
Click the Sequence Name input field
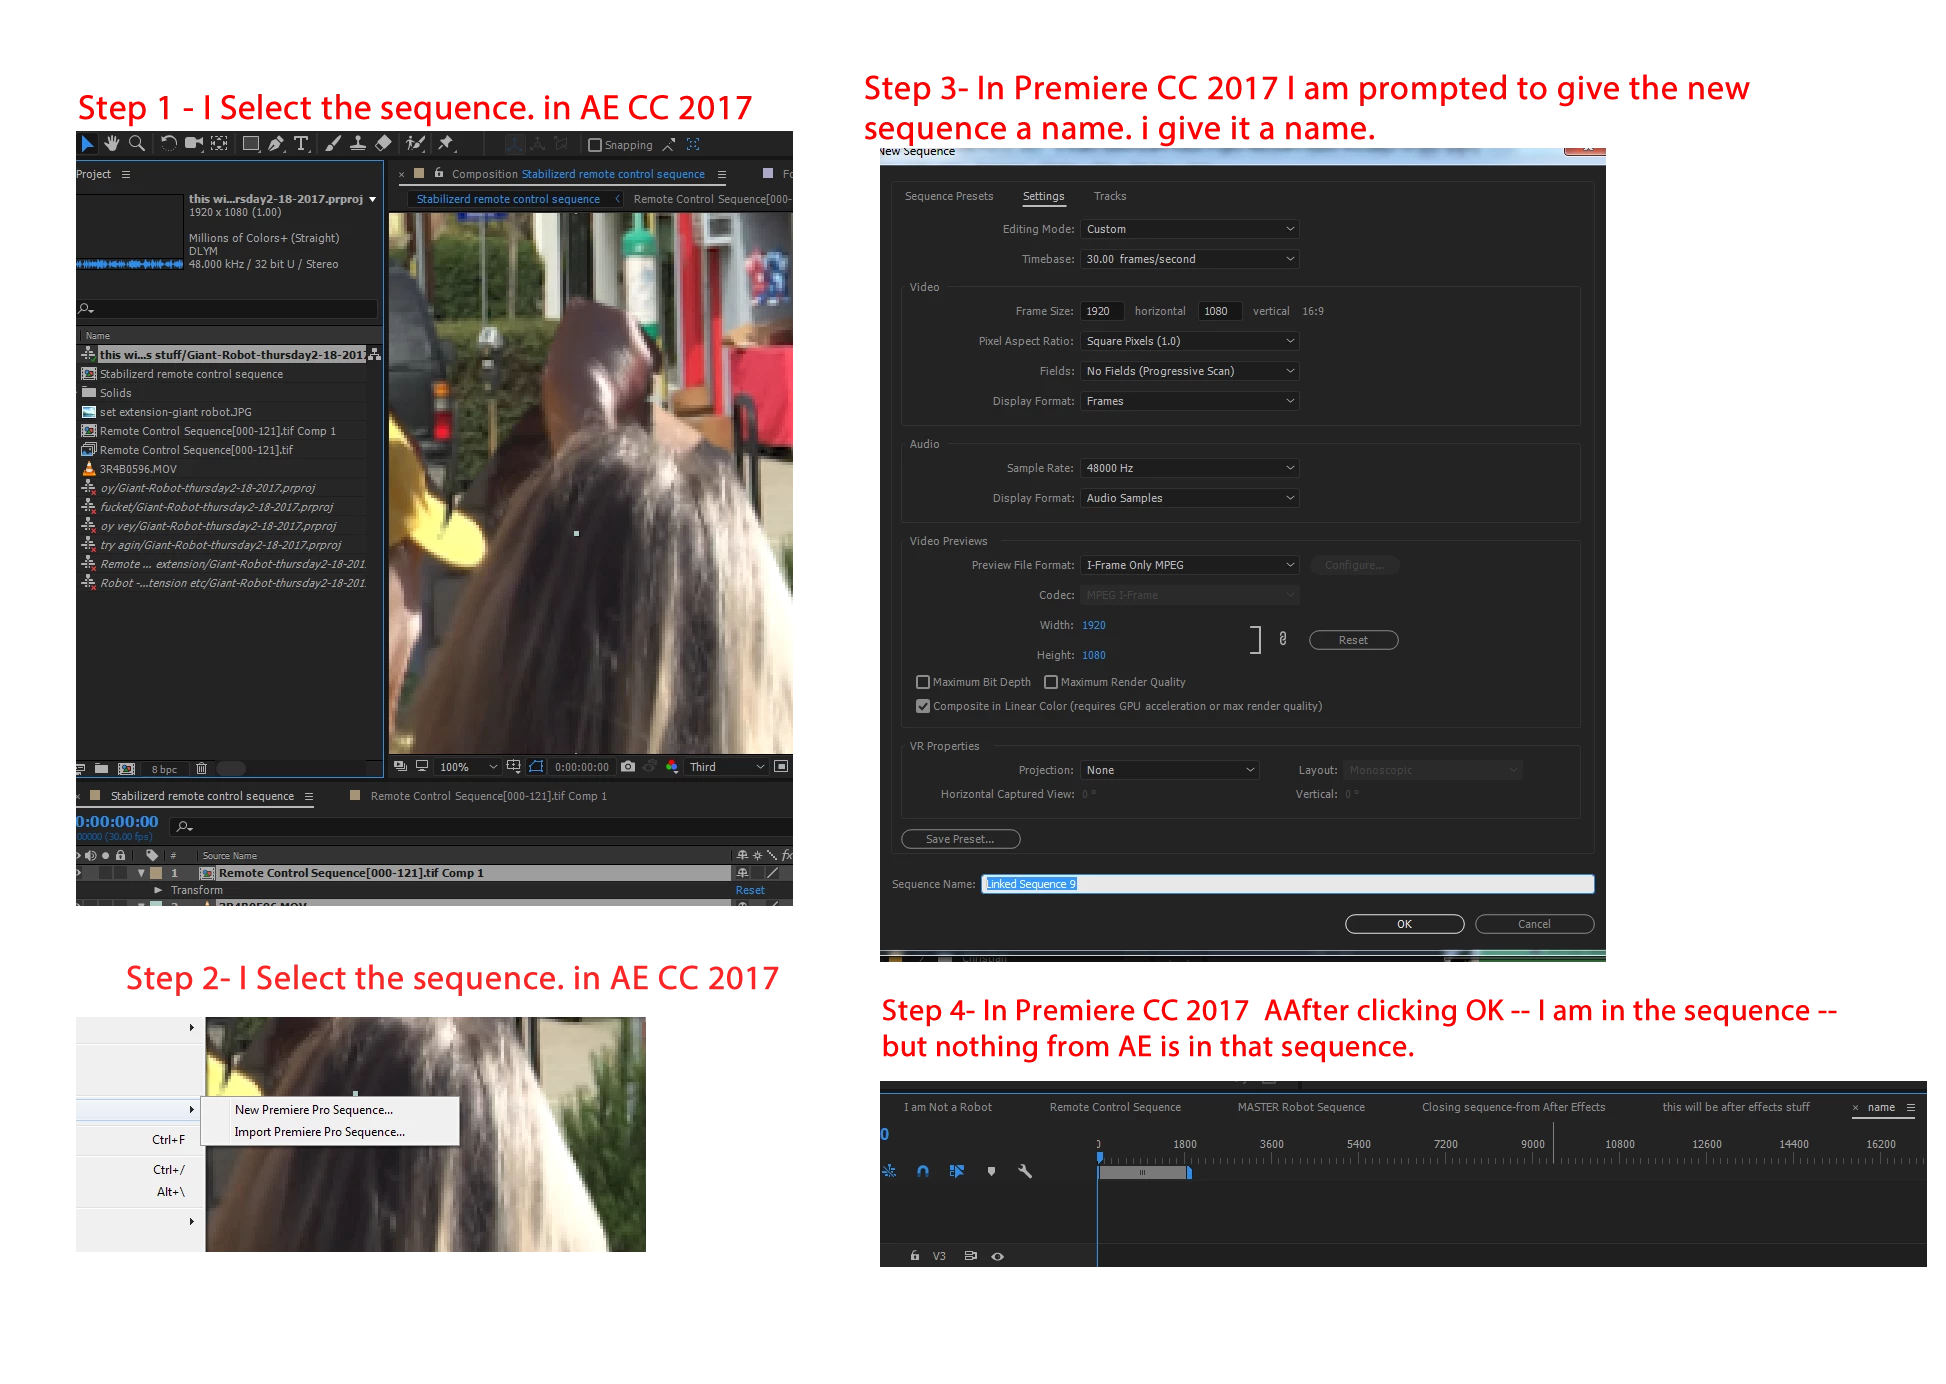[1288, 884]
